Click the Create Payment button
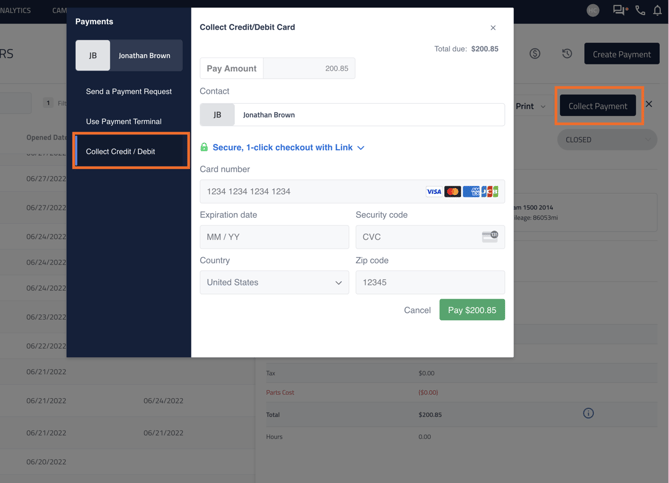 point(621,54)
